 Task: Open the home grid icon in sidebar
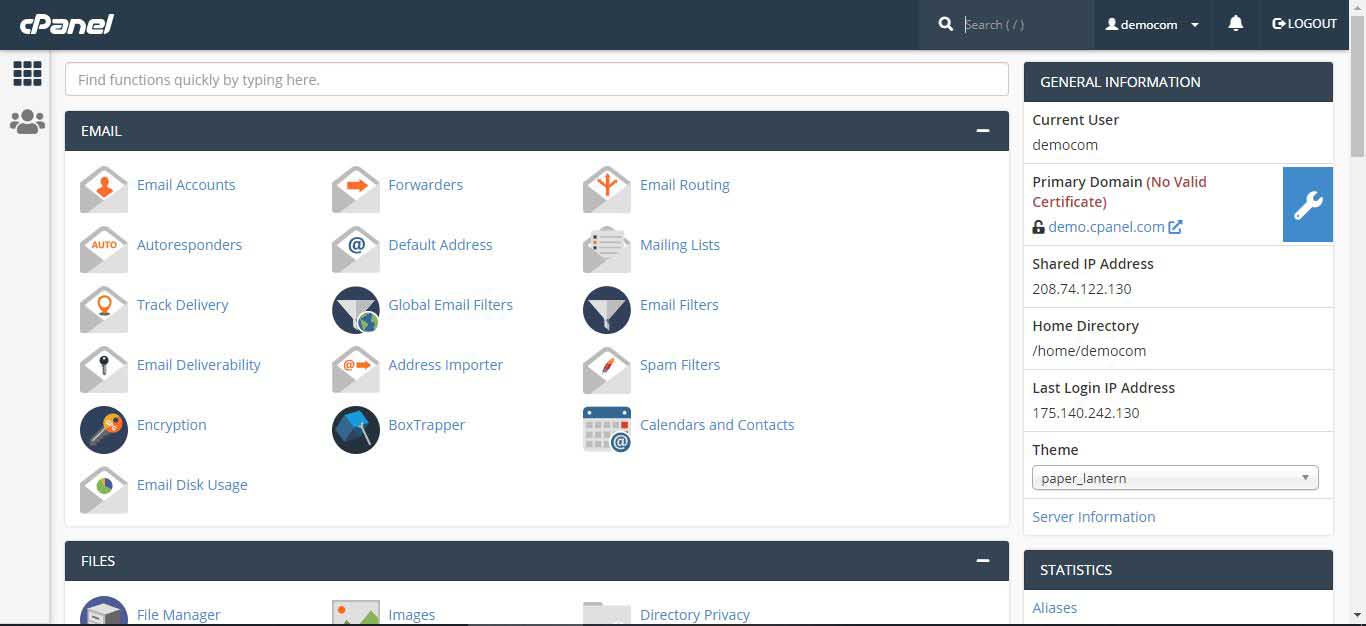(27, 73)
